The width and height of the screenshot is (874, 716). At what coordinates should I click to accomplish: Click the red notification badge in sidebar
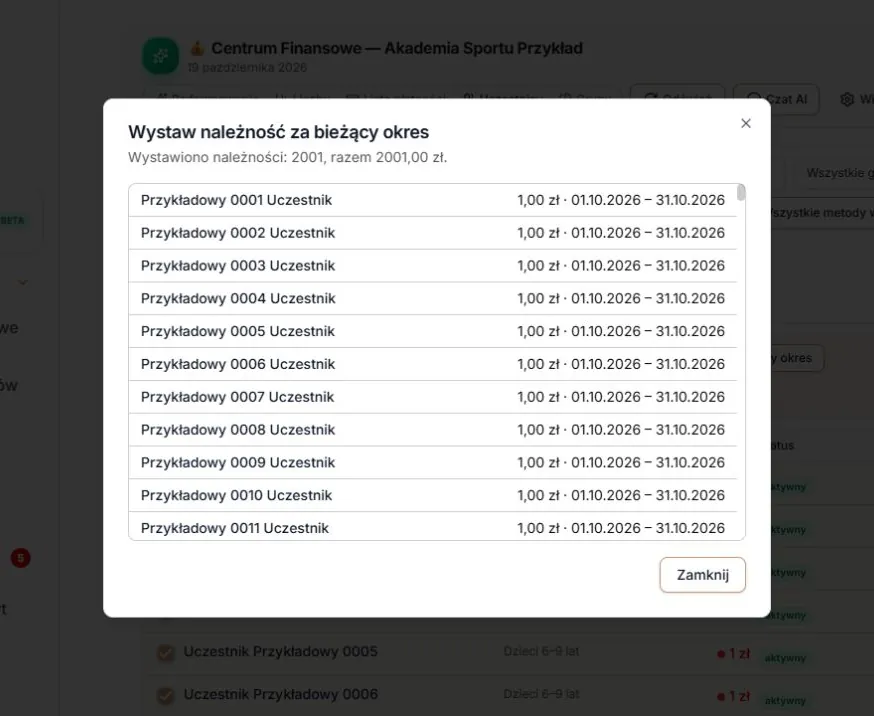(21, 558)
